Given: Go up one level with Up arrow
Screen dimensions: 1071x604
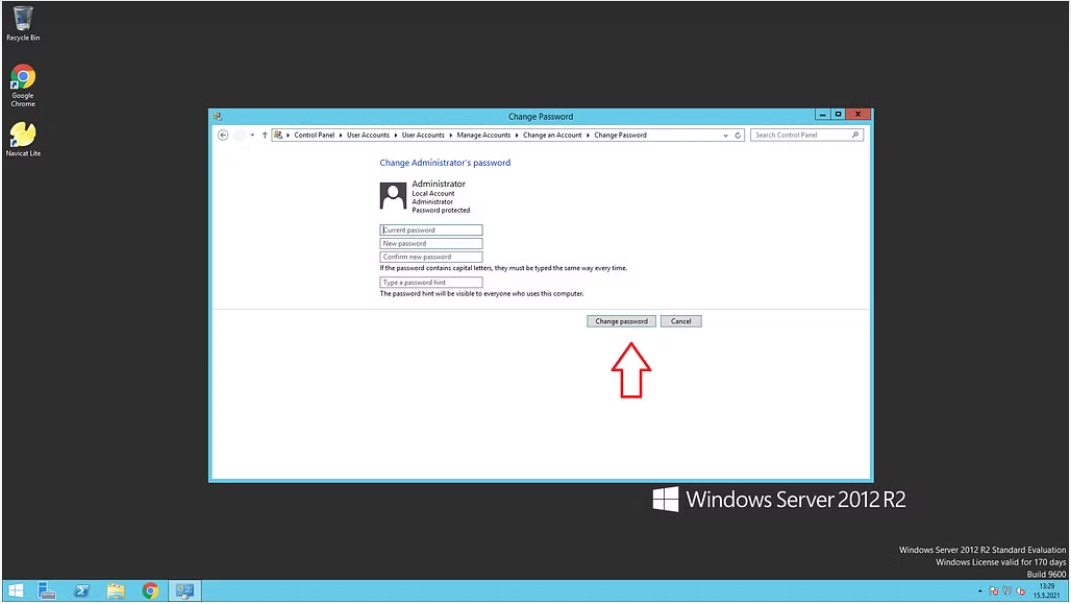Looking at the screenshot, I should (x=264, y=135).
